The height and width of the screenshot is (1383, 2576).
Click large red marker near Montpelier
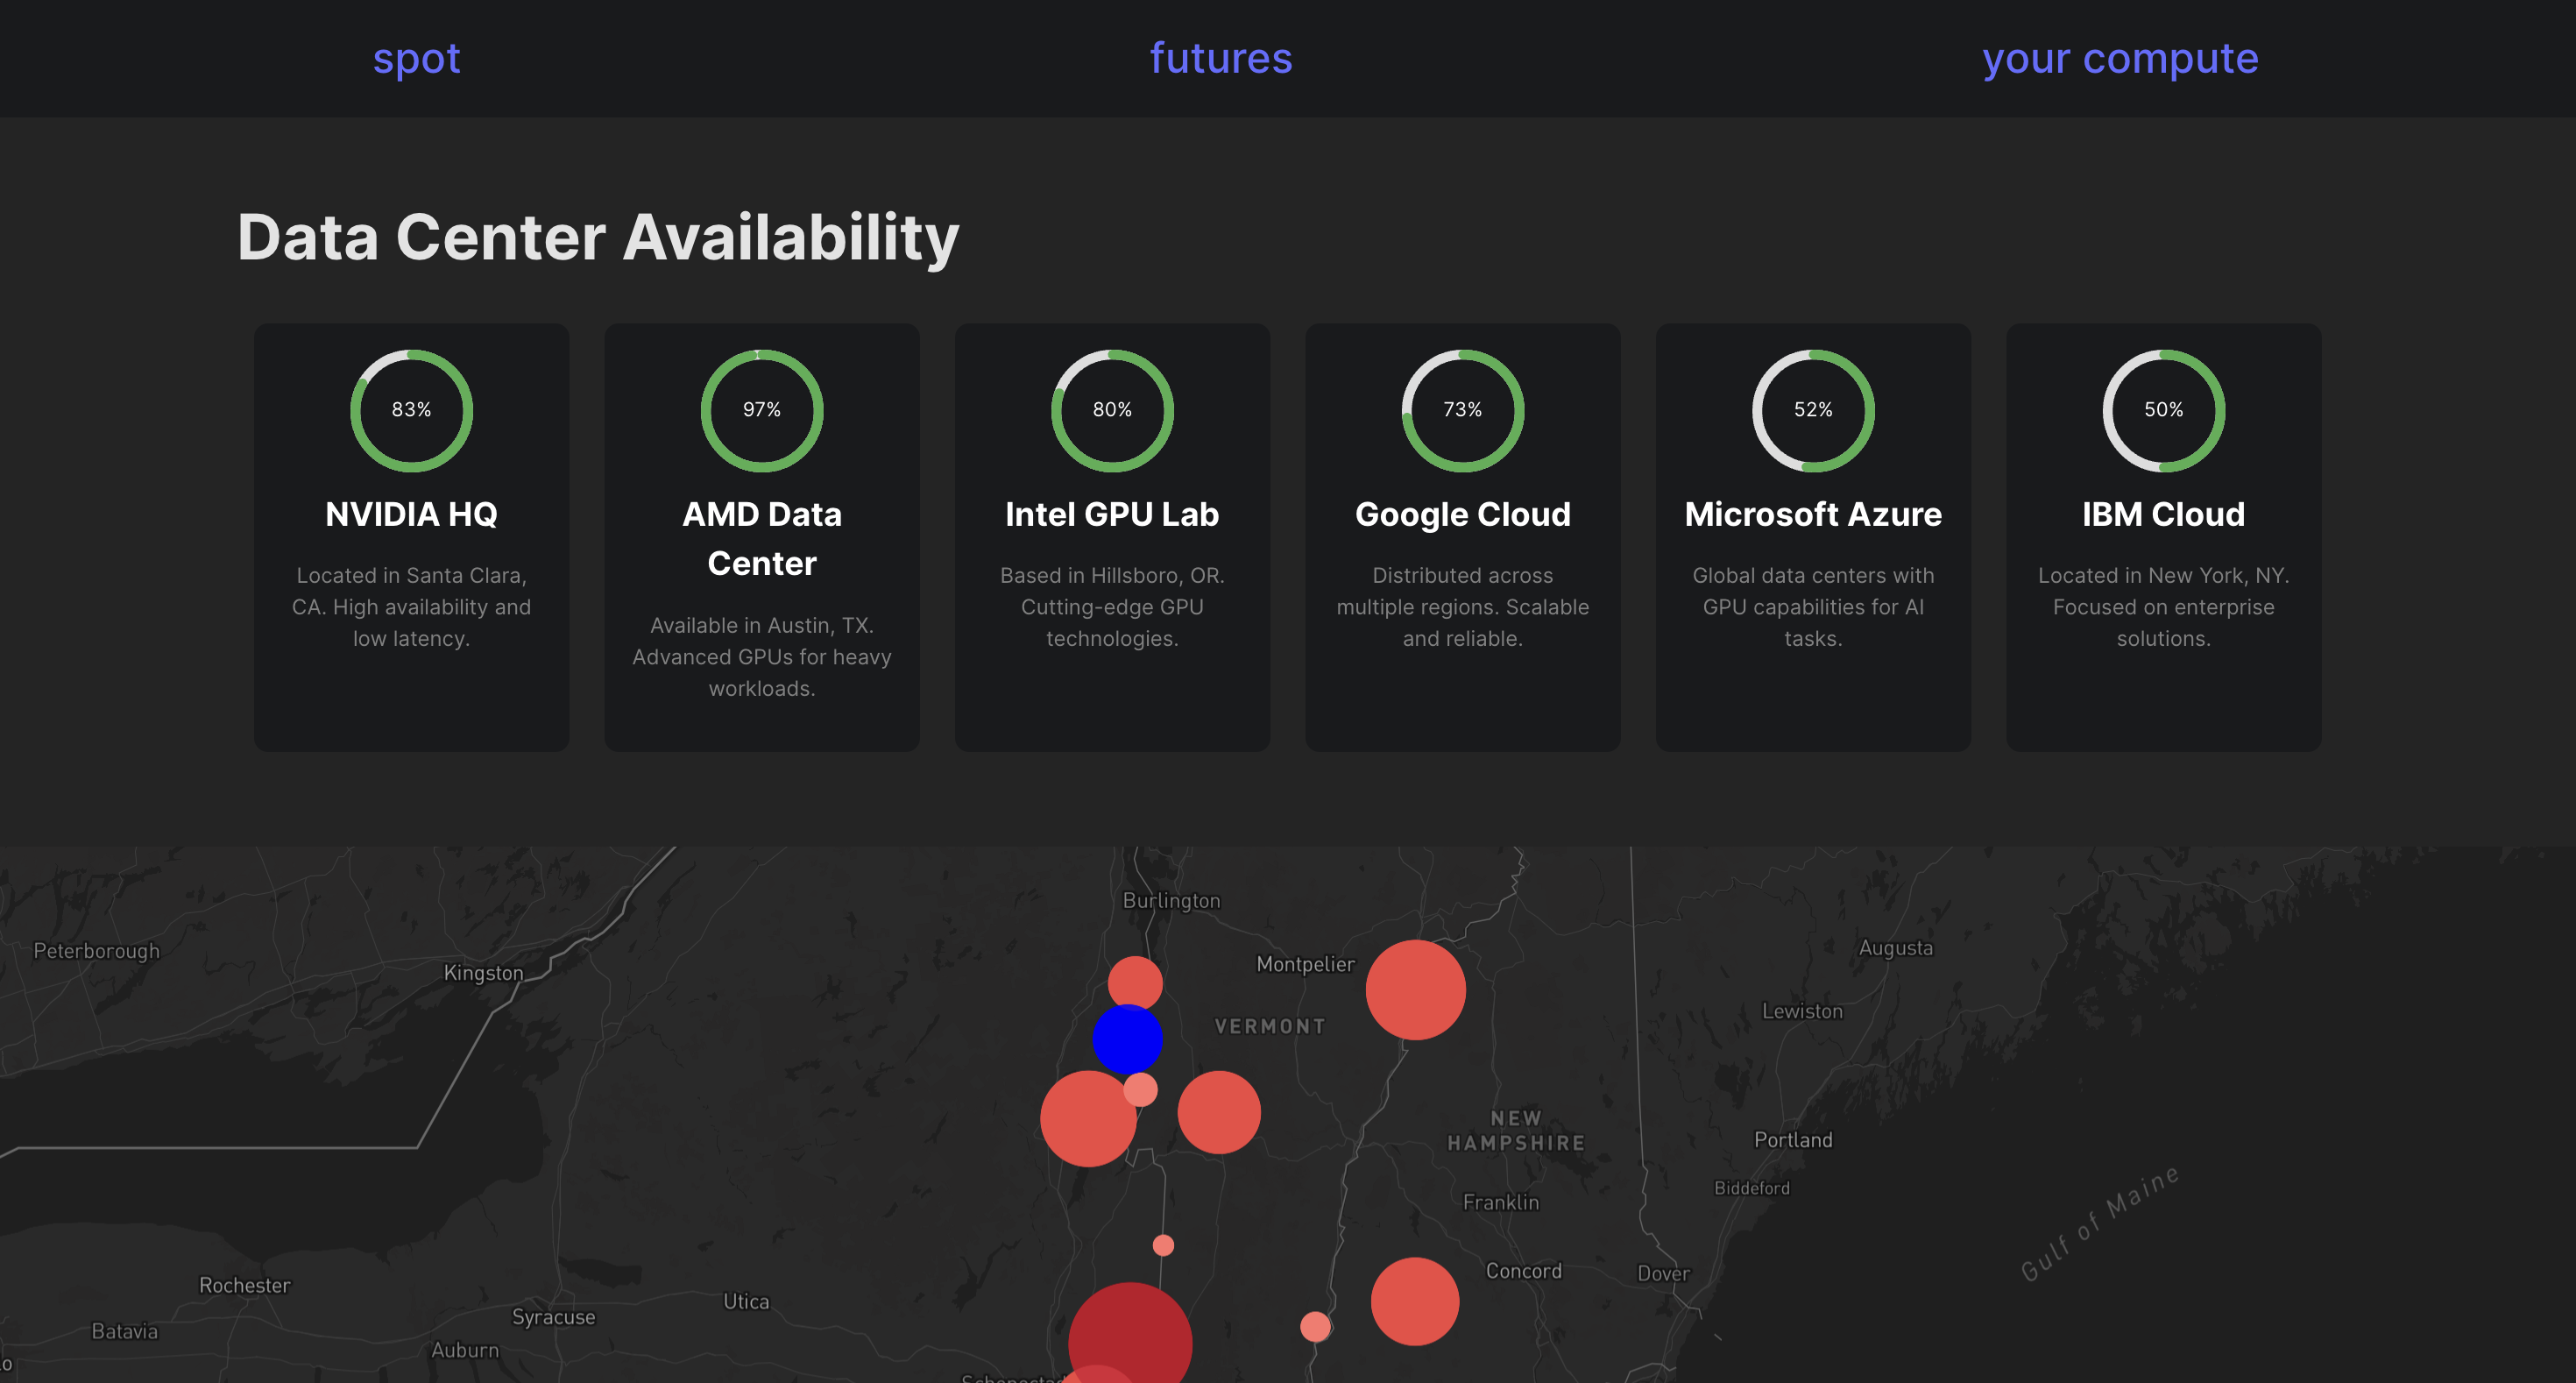click(x=1415, y=989)
